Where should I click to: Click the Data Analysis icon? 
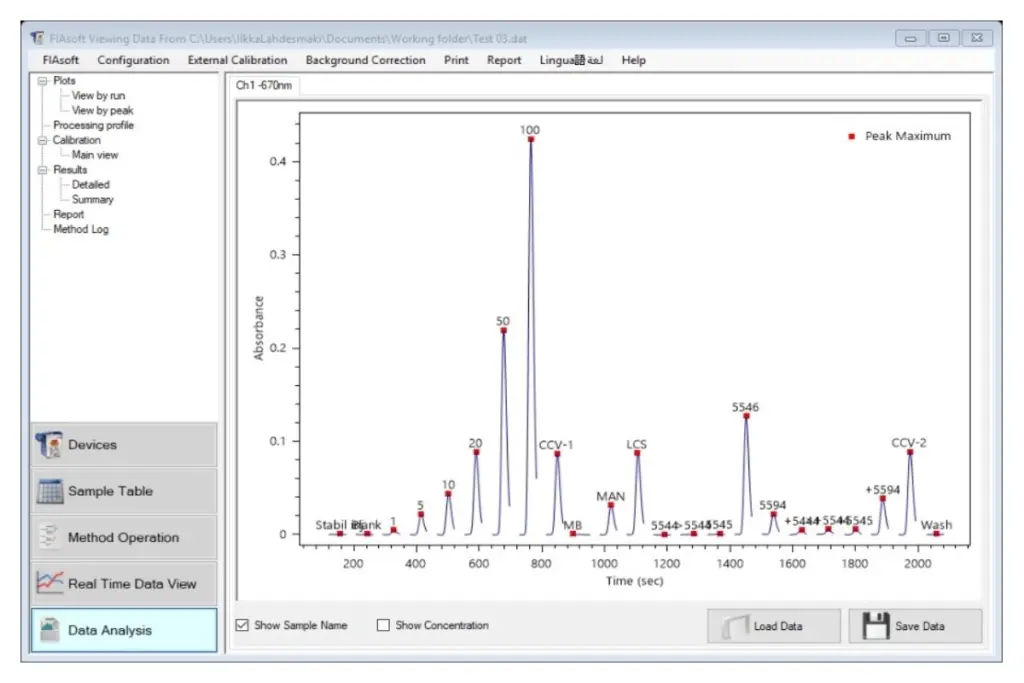(49, 630)
